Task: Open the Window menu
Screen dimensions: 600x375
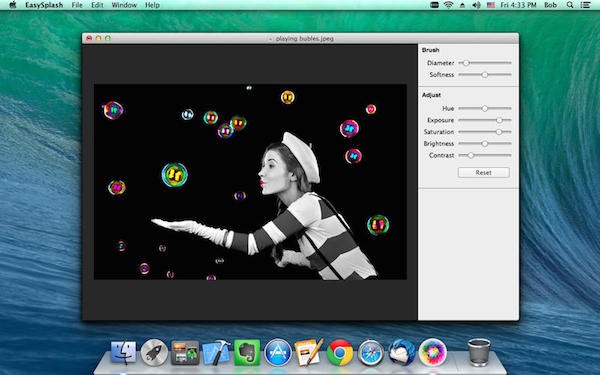Action: tap(124, 5)
